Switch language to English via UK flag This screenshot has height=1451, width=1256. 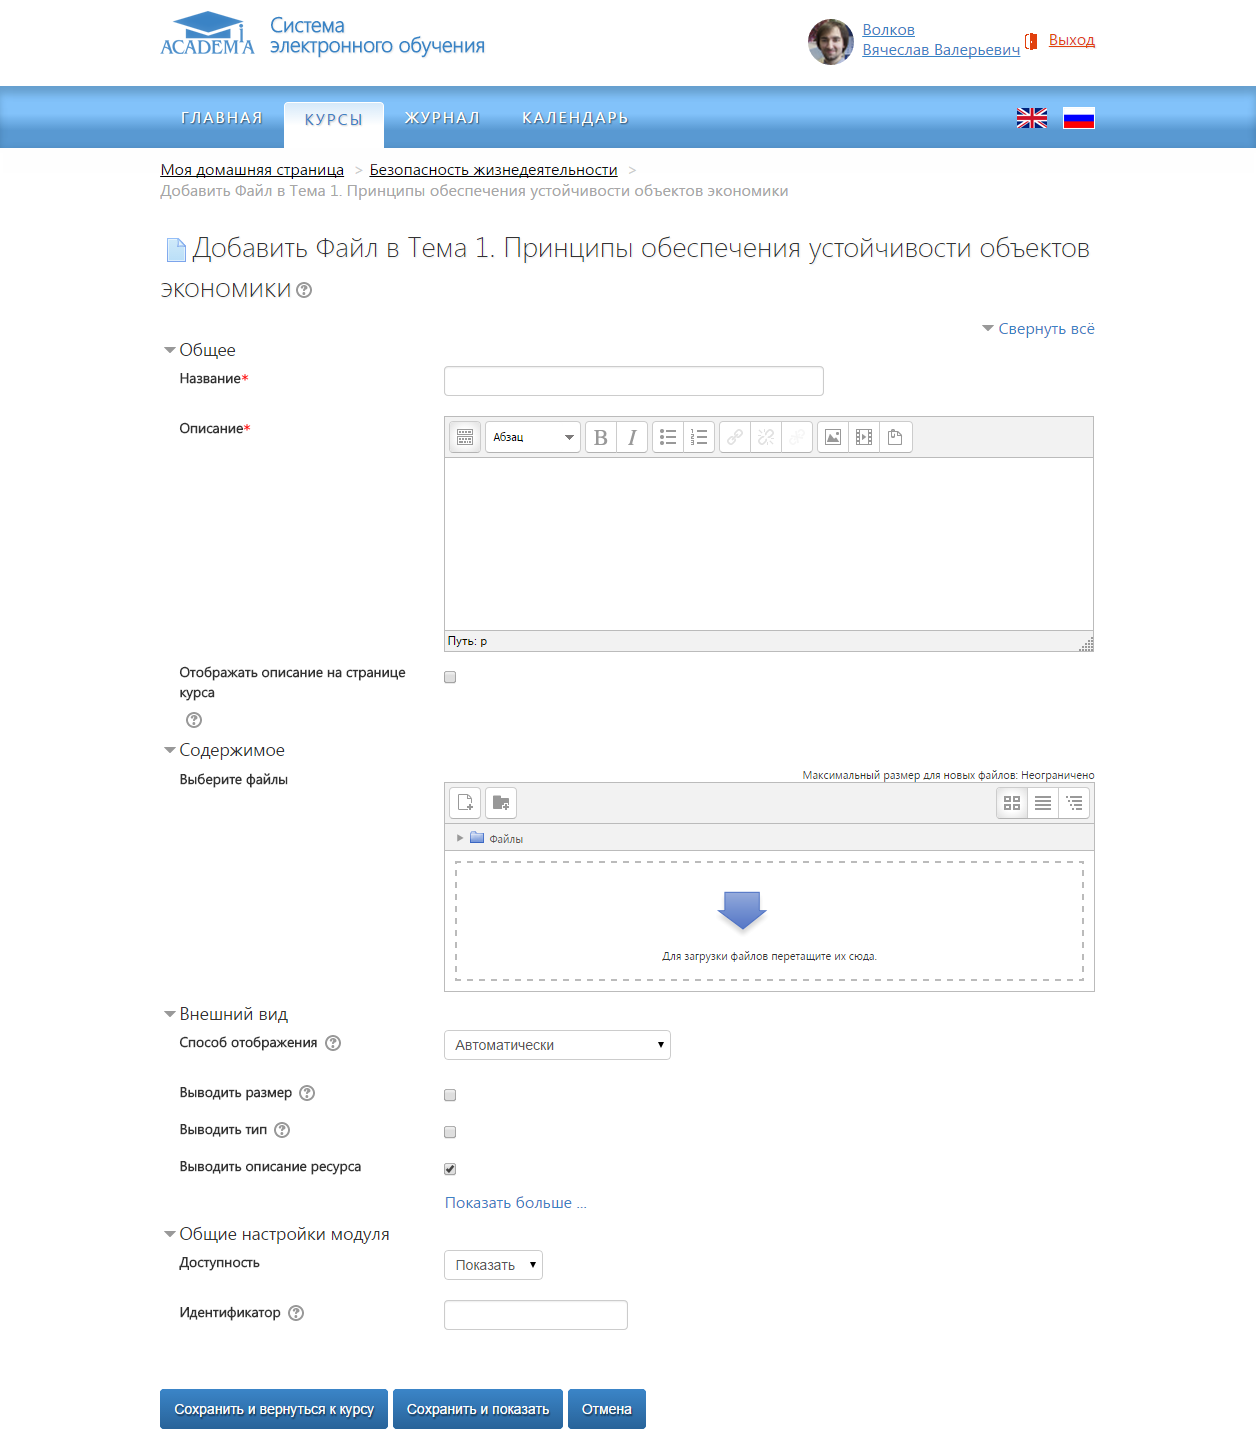[x=1031, y=118]
